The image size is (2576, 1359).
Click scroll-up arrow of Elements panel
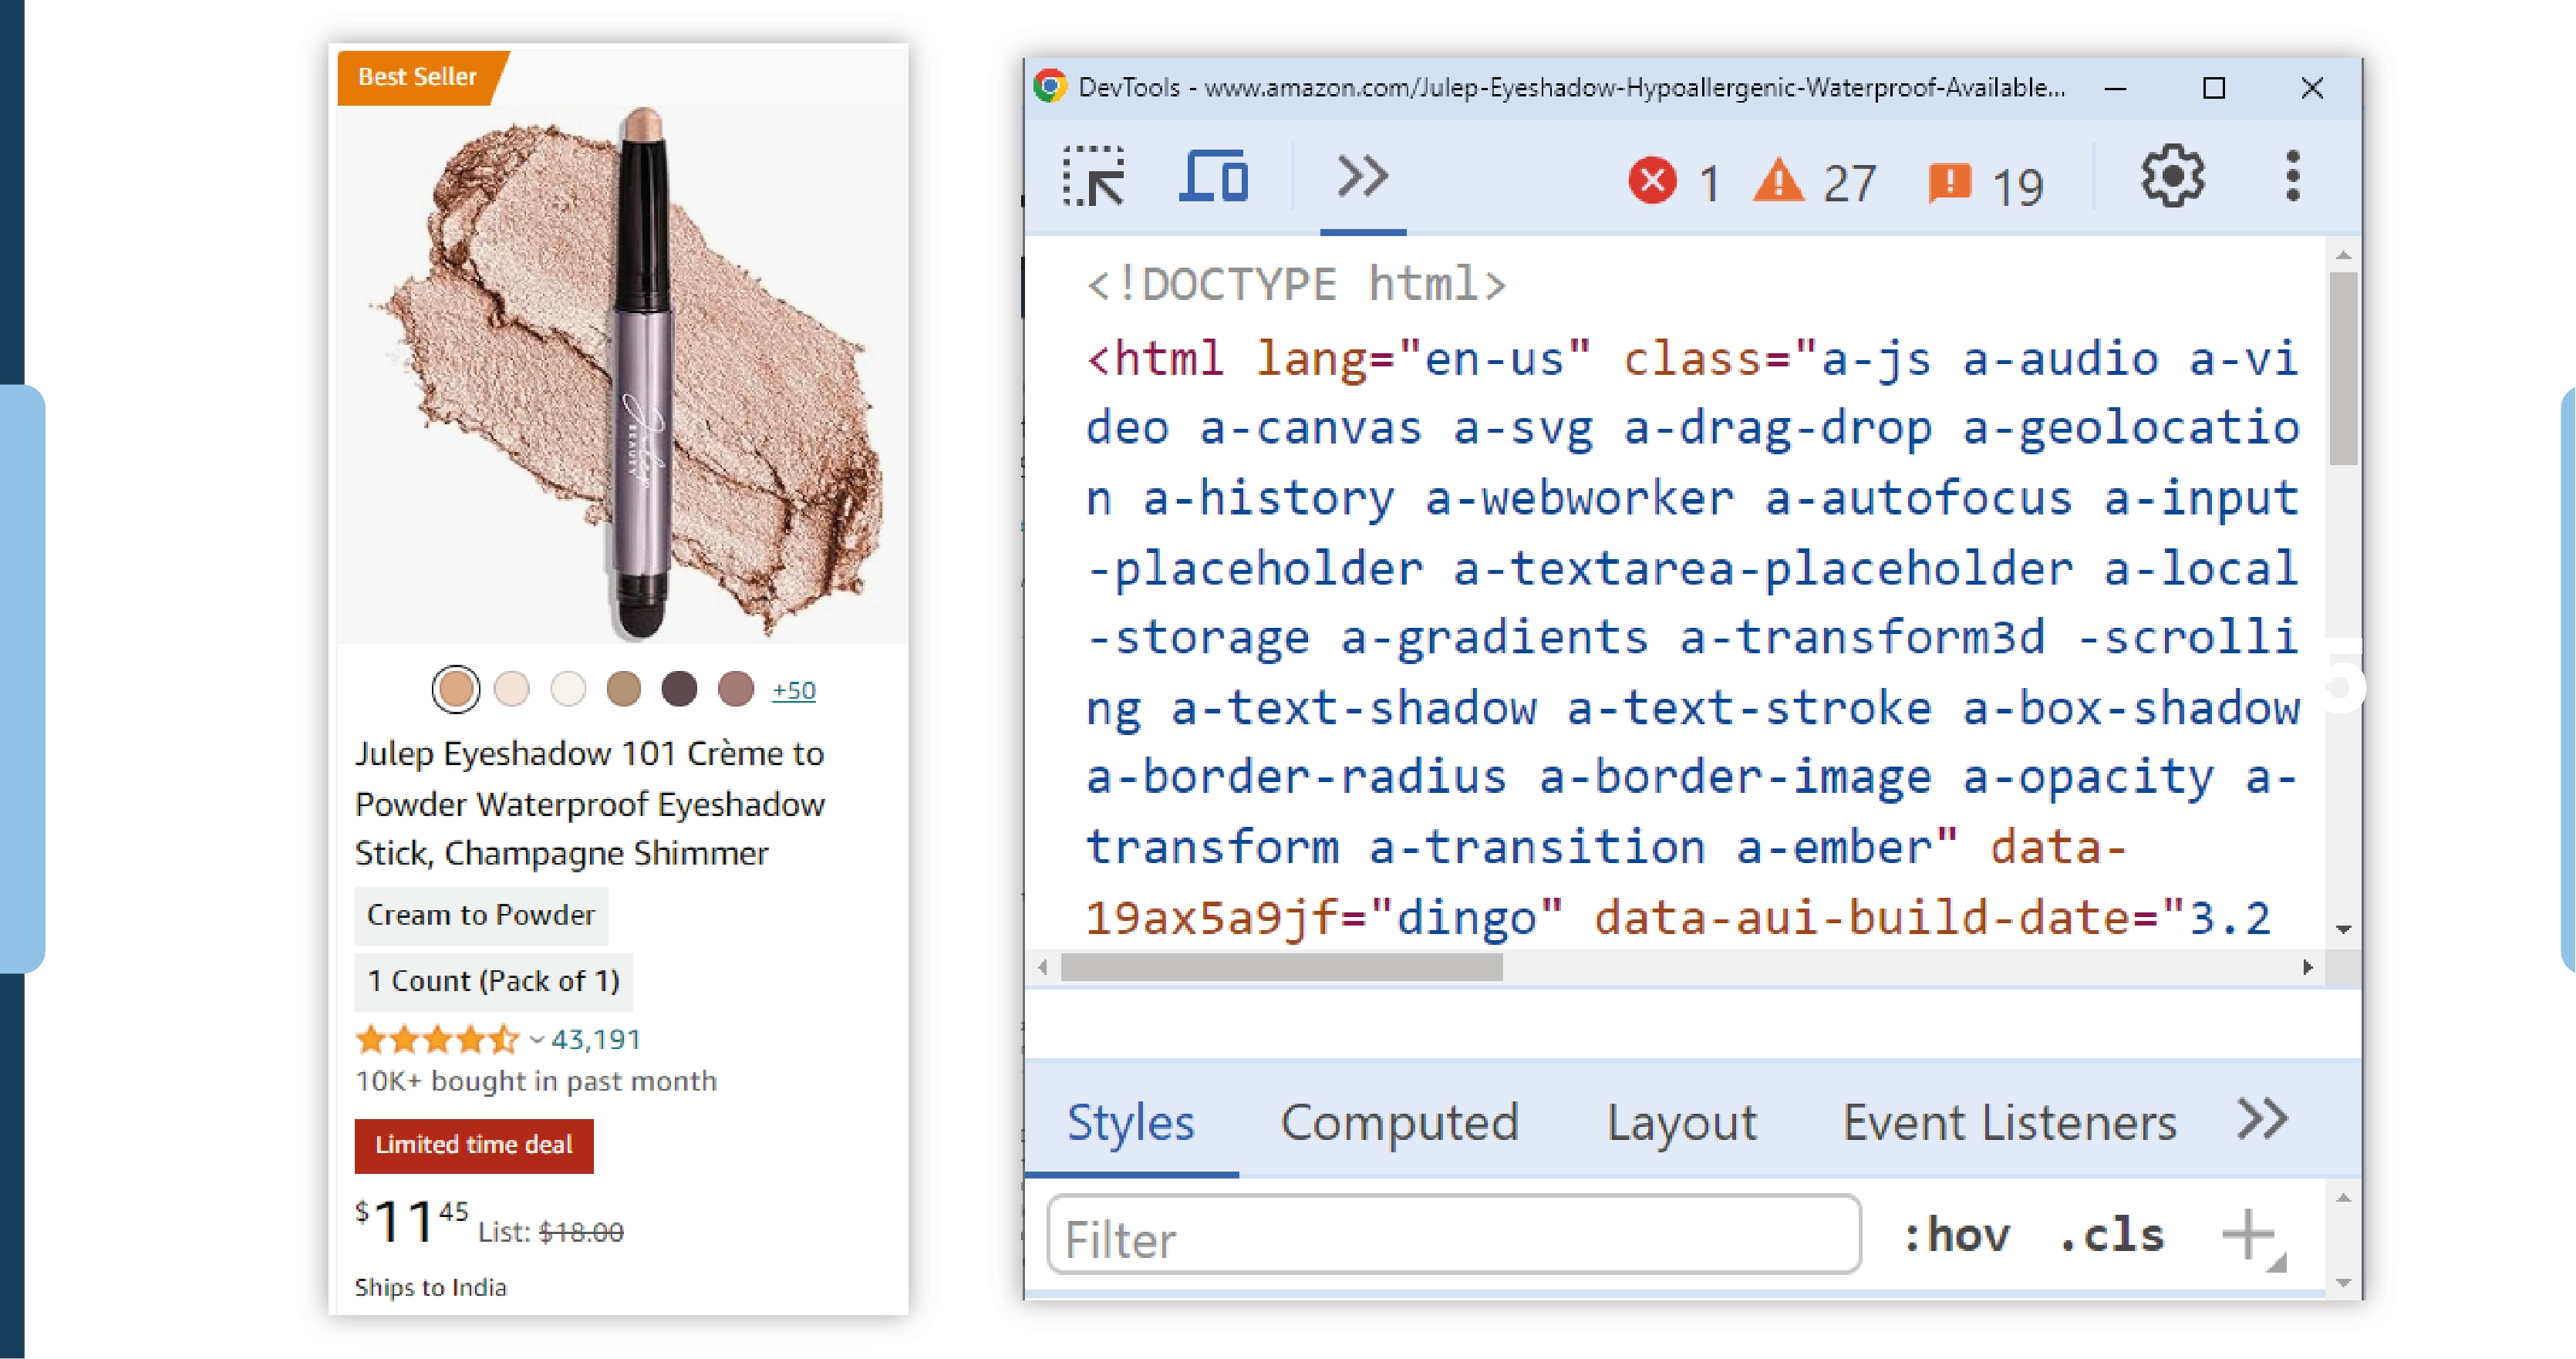[2343, 256]
